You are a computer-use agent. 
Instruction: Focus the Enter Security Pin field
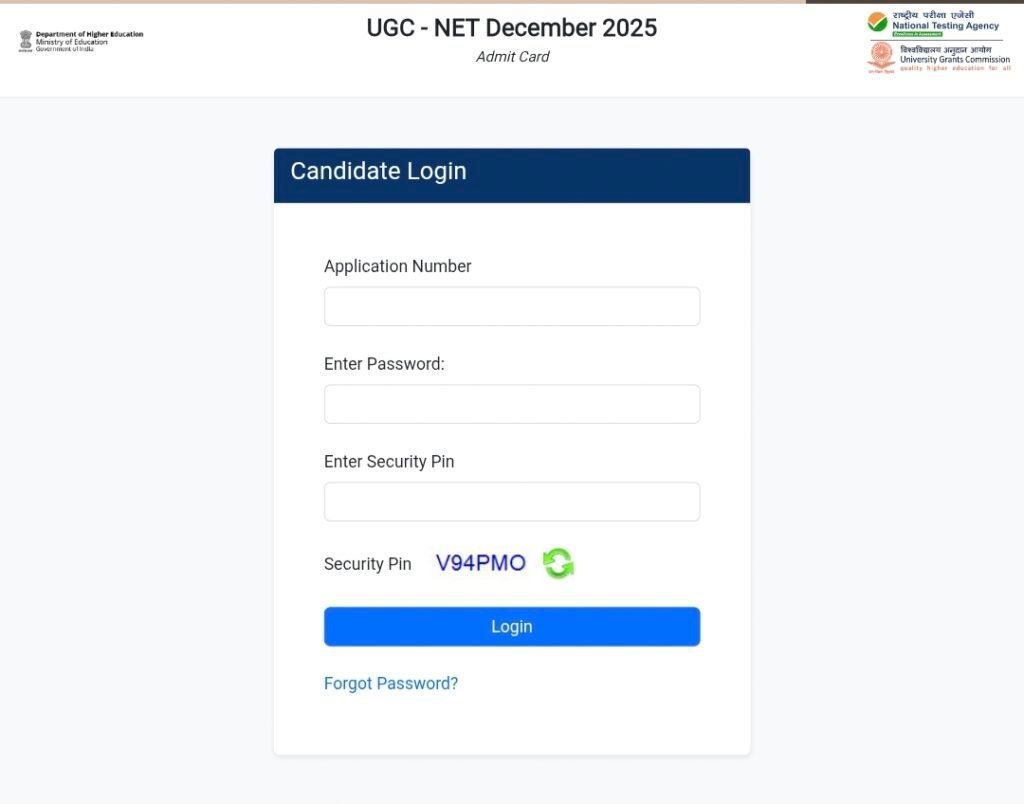(512, 502)
